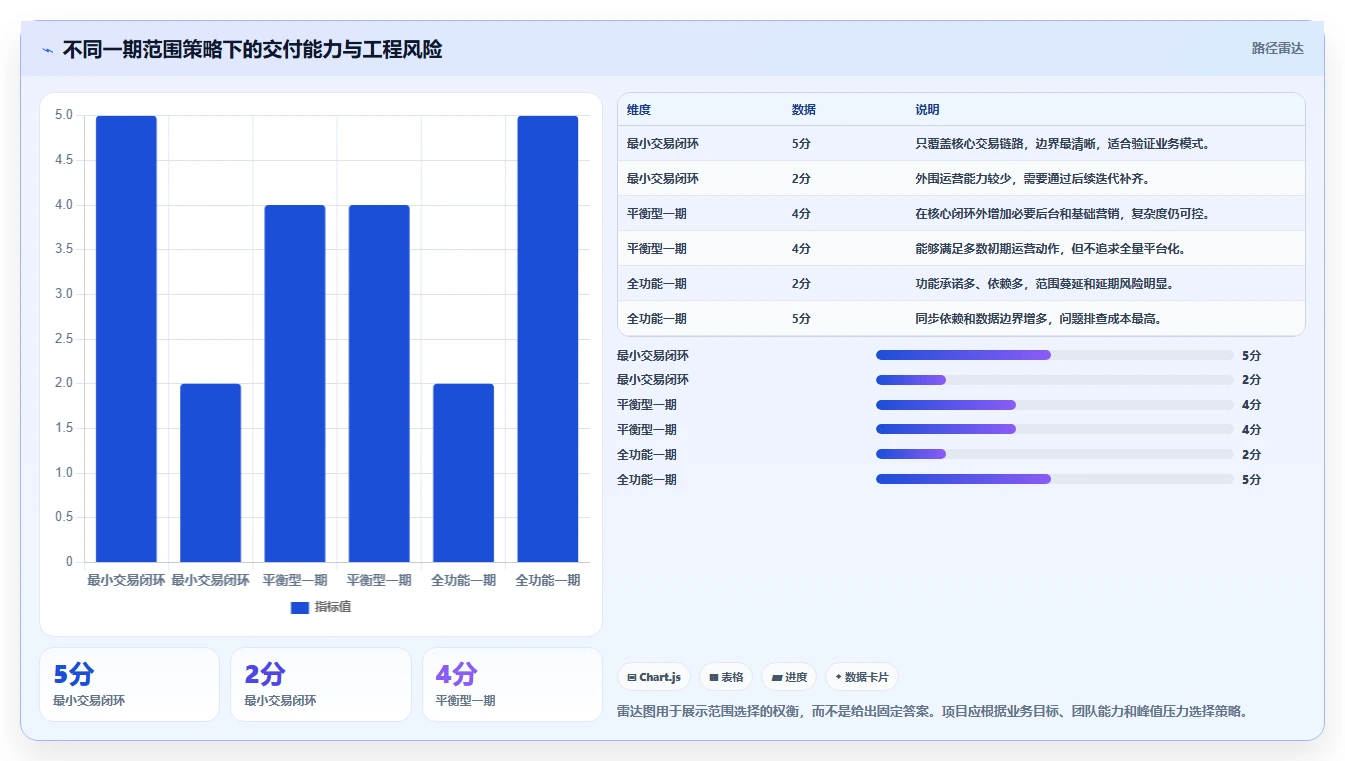Click the 最小交易闭环 progress bar marked 2分
Viewport: 1345px width, 761px height.
pos(1054,380)
